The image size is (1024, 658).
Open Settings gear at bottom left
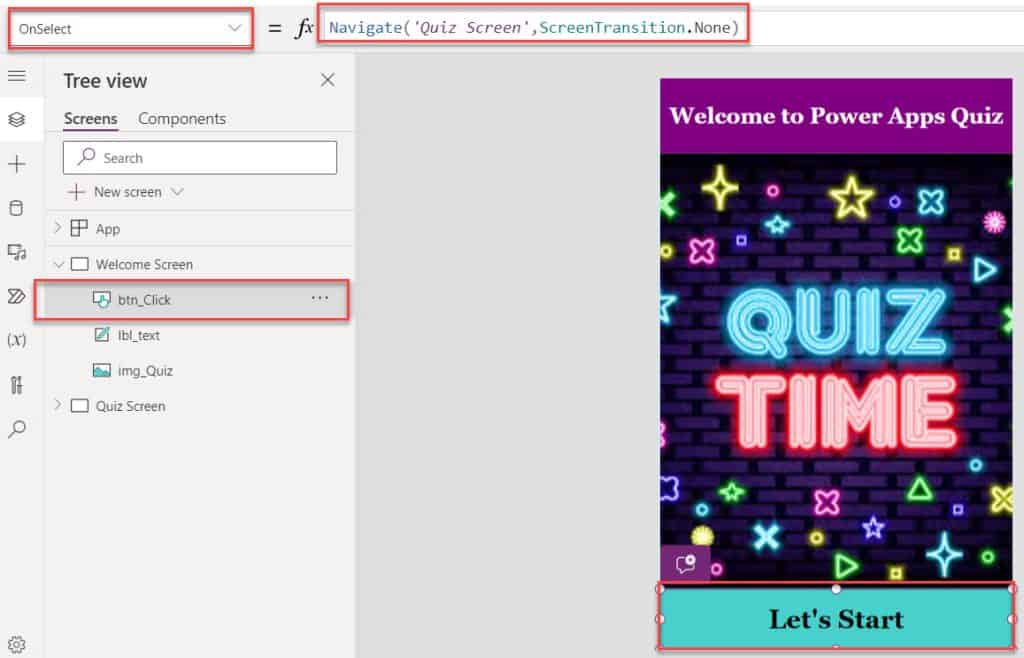(17, 644)
